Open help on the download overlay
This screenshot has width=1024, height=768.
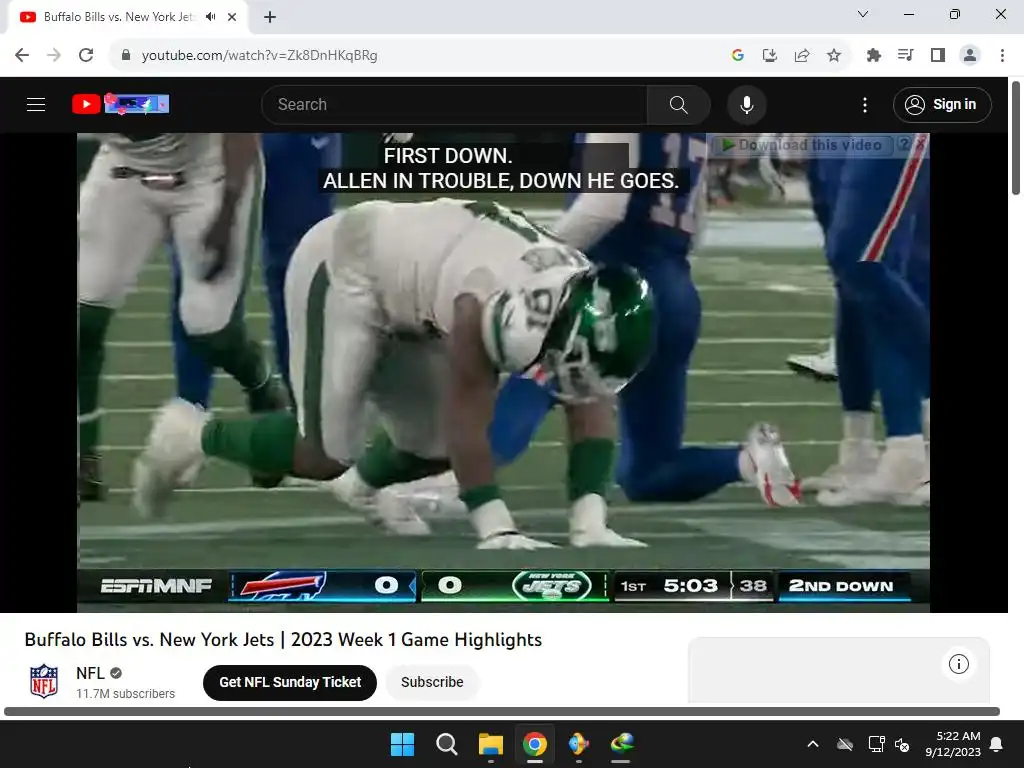tap(904, 144)
